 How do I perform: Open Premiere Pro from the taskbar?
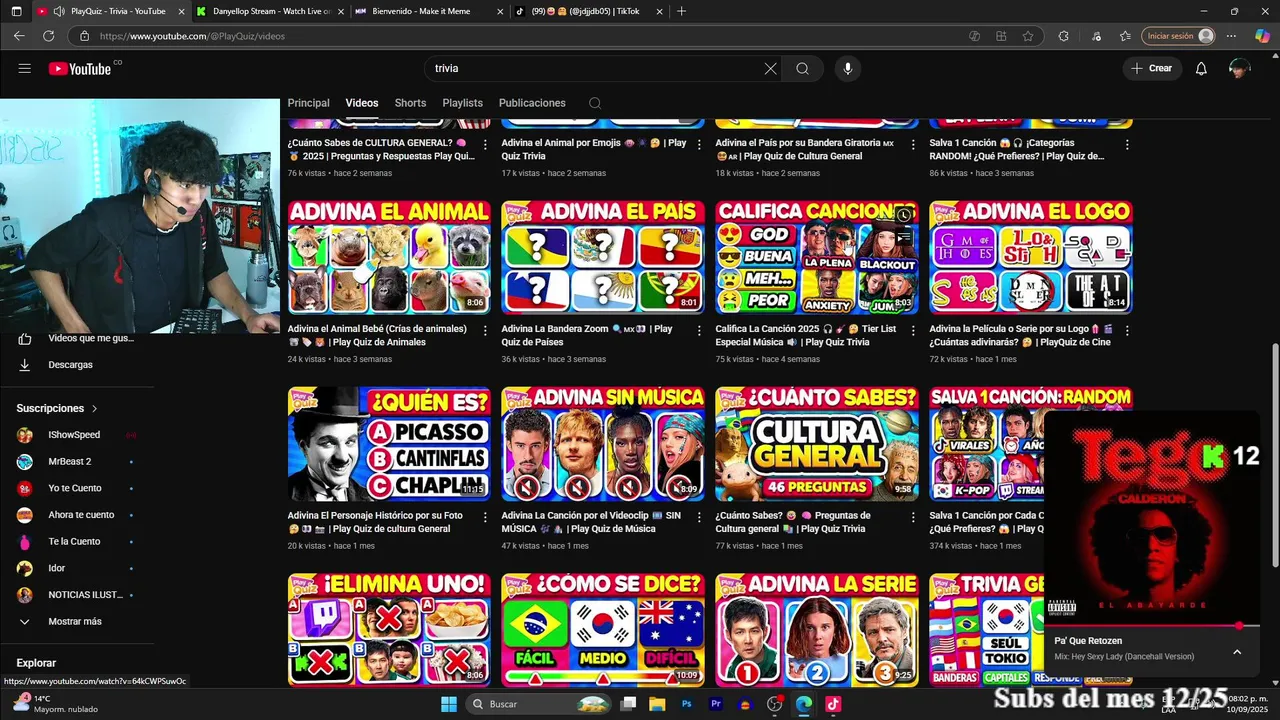pos(715,704)
